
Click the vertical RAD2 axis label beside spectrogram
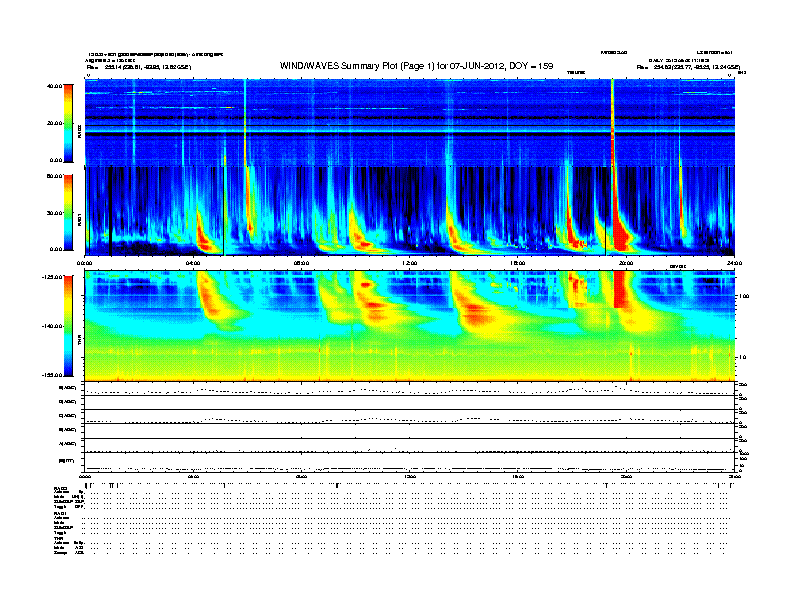[79, 131]
